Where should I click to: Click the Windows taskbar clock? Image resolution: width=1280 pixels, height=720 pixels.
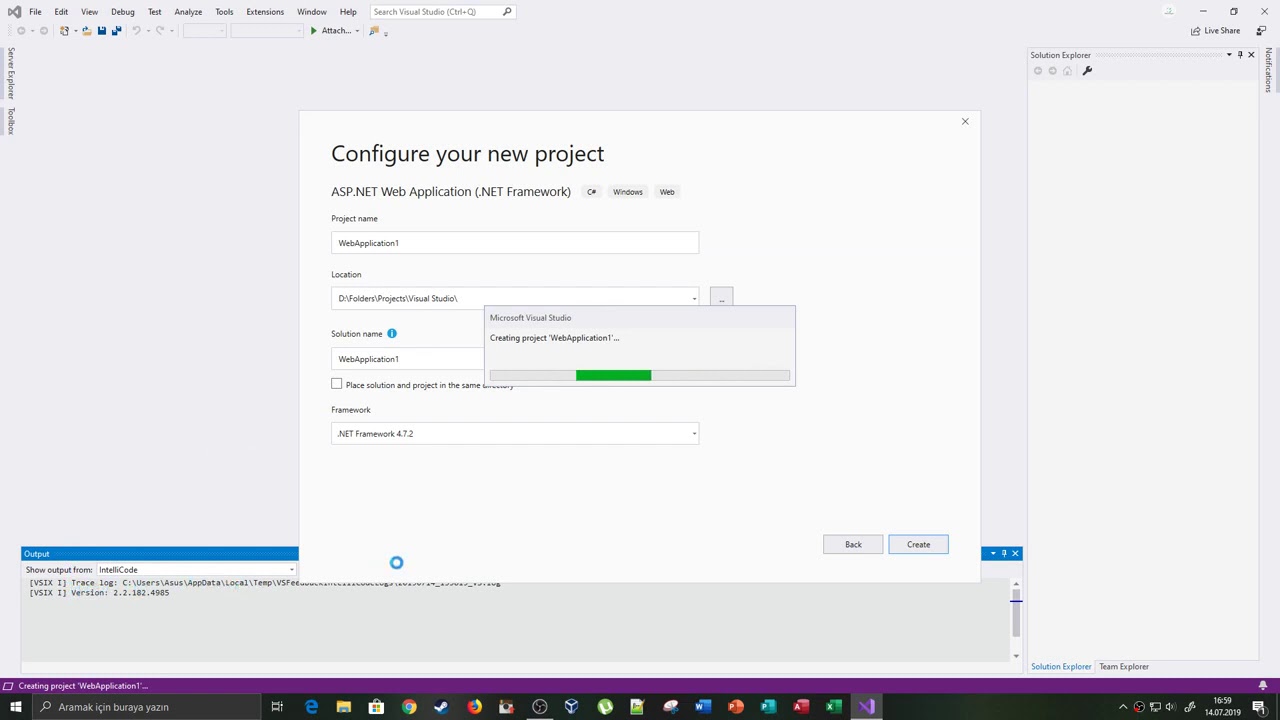[1222, 707]
